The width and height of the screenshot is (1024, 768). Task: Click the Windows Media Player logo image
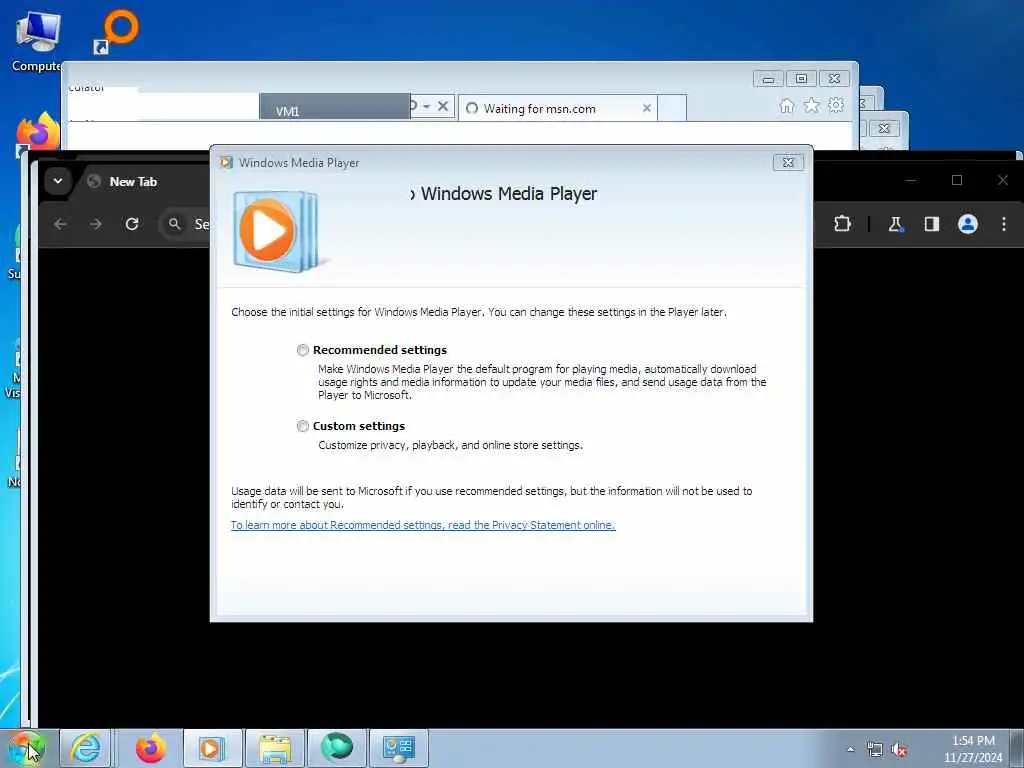[x=277, y=231]
